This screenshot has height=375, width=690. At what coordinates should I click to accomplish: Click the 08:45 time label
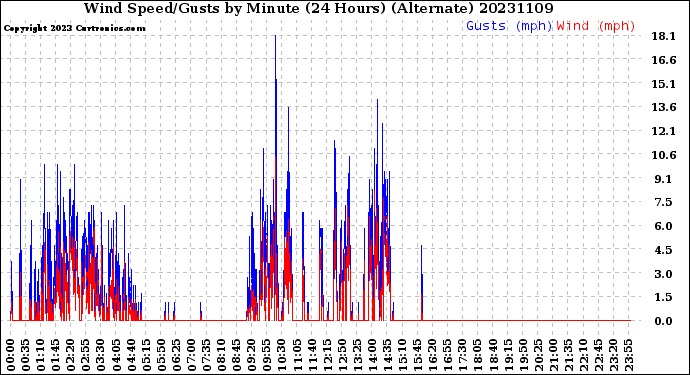click(x=237, y=355)
